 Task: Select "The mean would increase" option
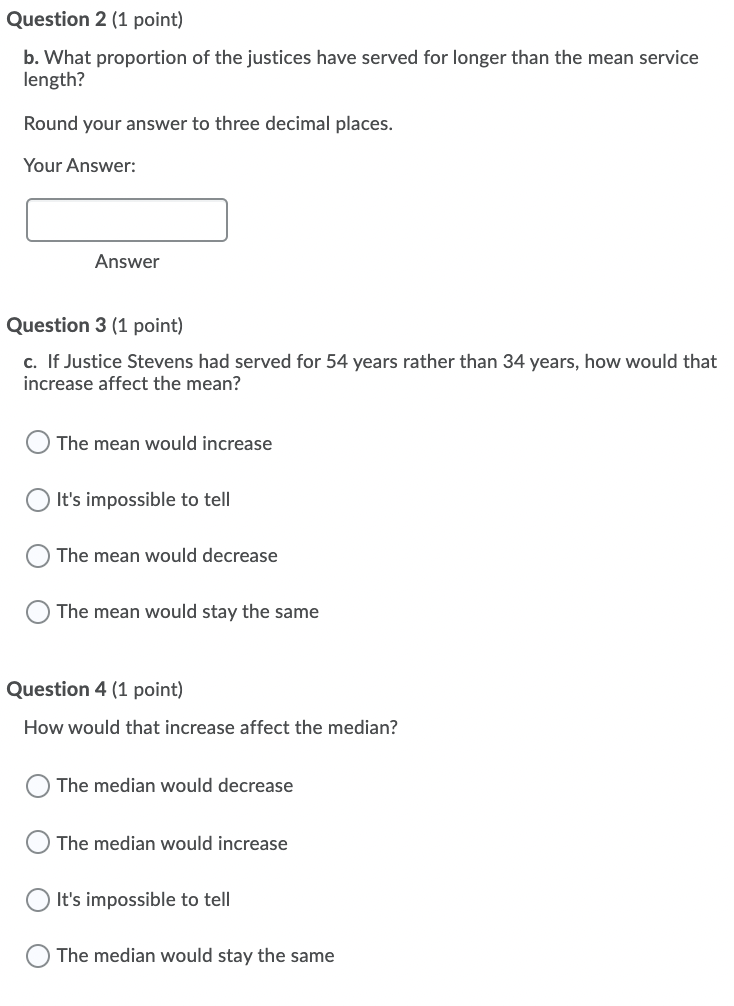37,442
